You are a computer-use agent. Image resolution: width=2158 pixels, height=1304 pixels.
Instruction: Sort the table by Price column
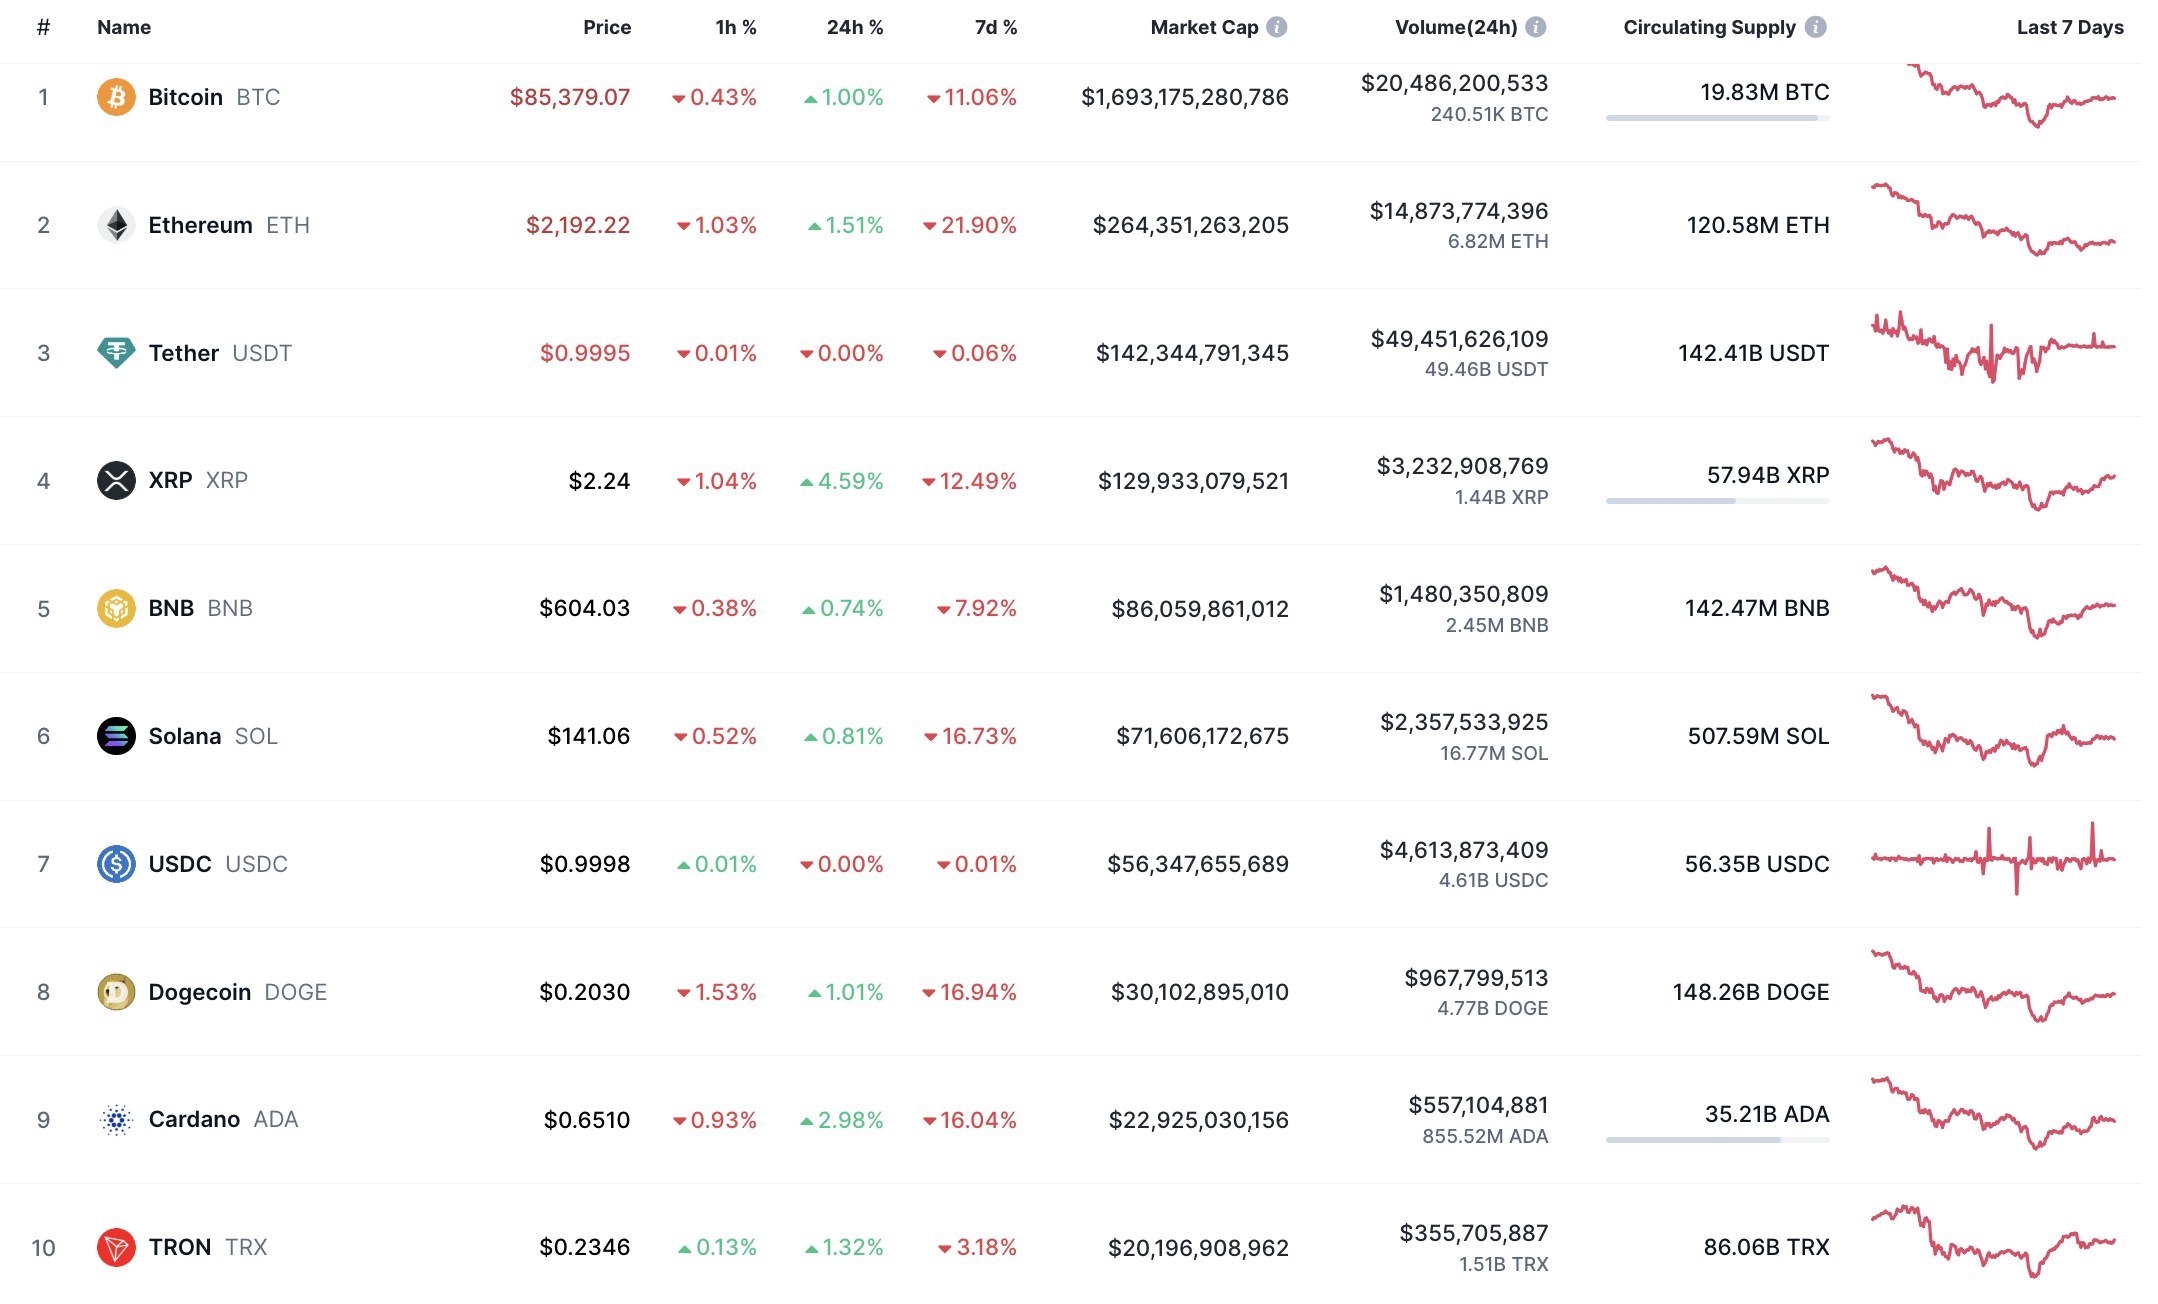point(607,27)
